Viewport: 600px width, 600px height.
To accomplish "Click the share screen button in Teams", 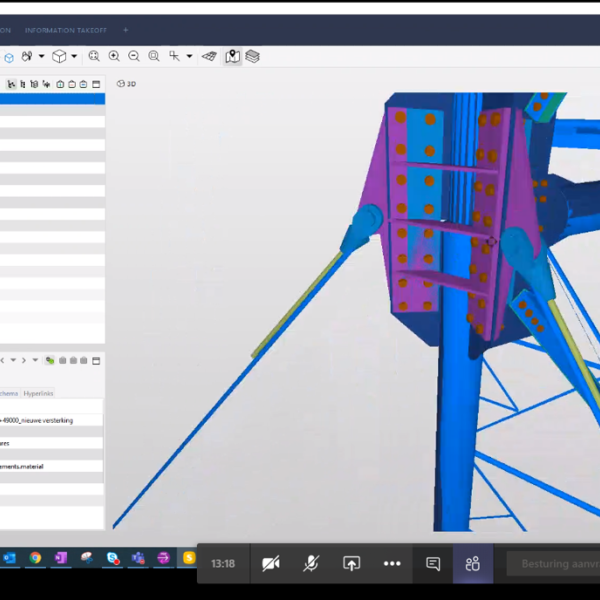I will pos(352,564).
